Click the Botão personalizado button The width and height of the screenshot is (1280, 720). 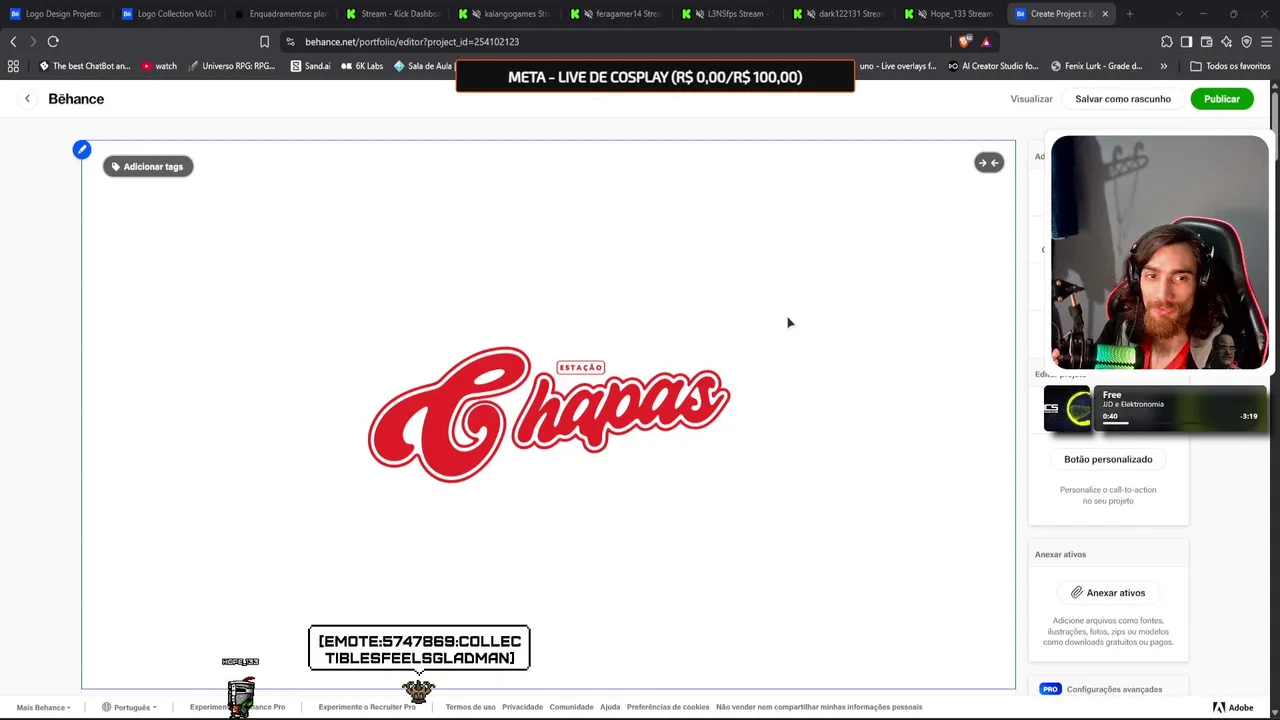pos(1108,459)
